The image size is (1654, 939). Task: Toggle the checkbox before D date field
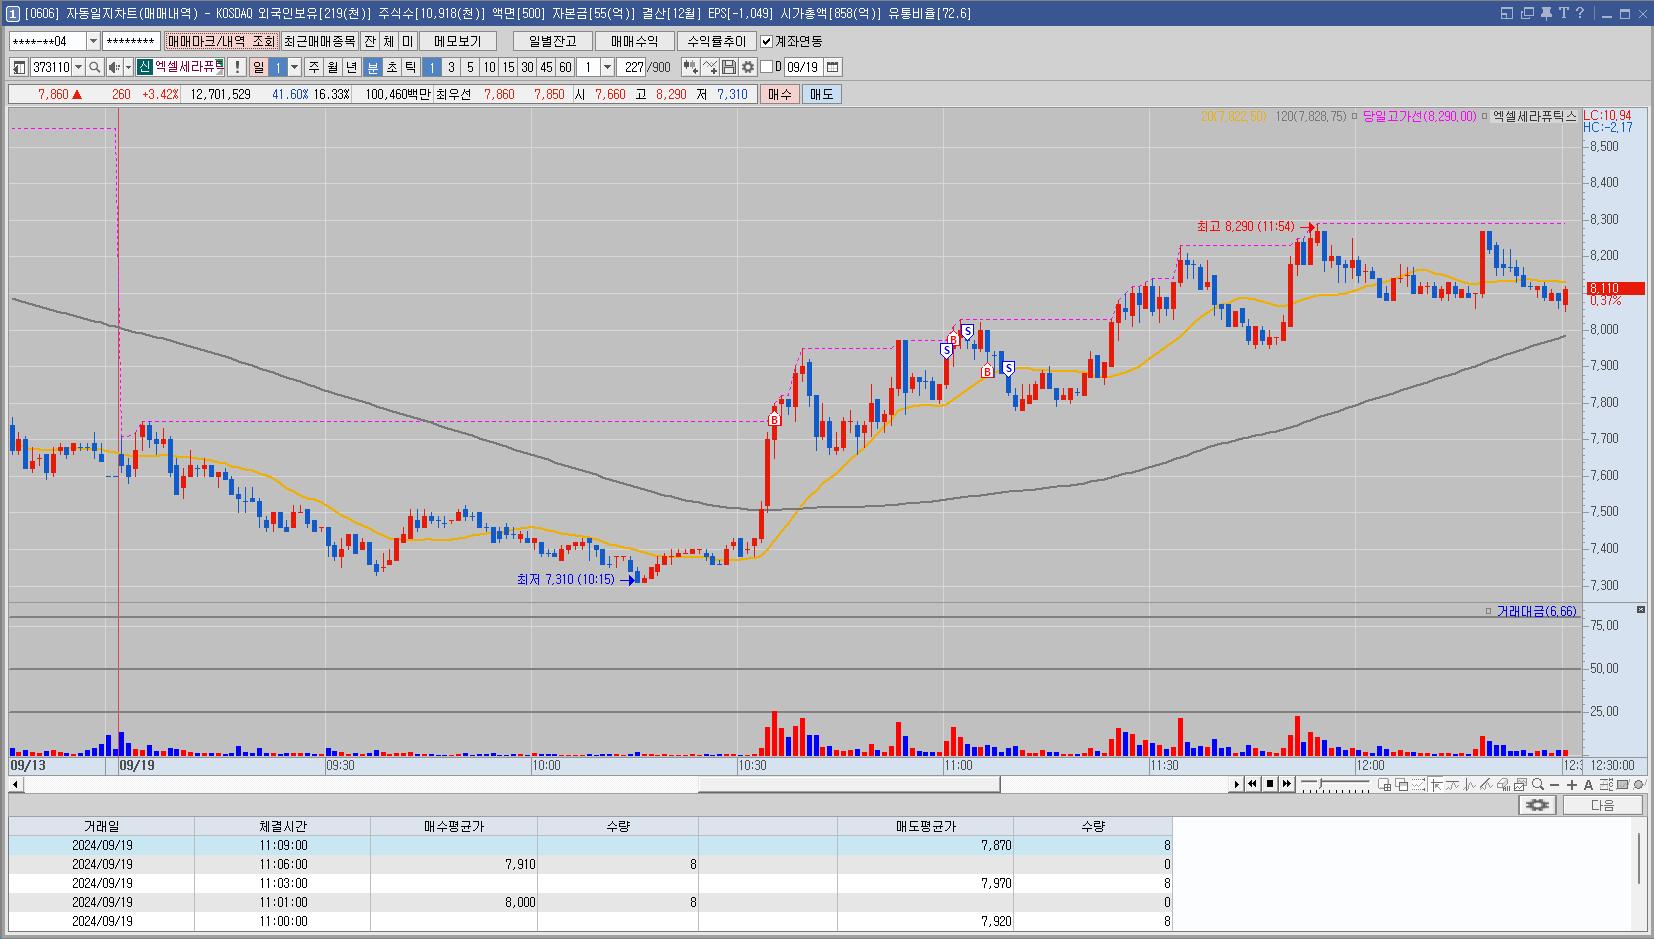pyautogui.click(x=767, y=67)
